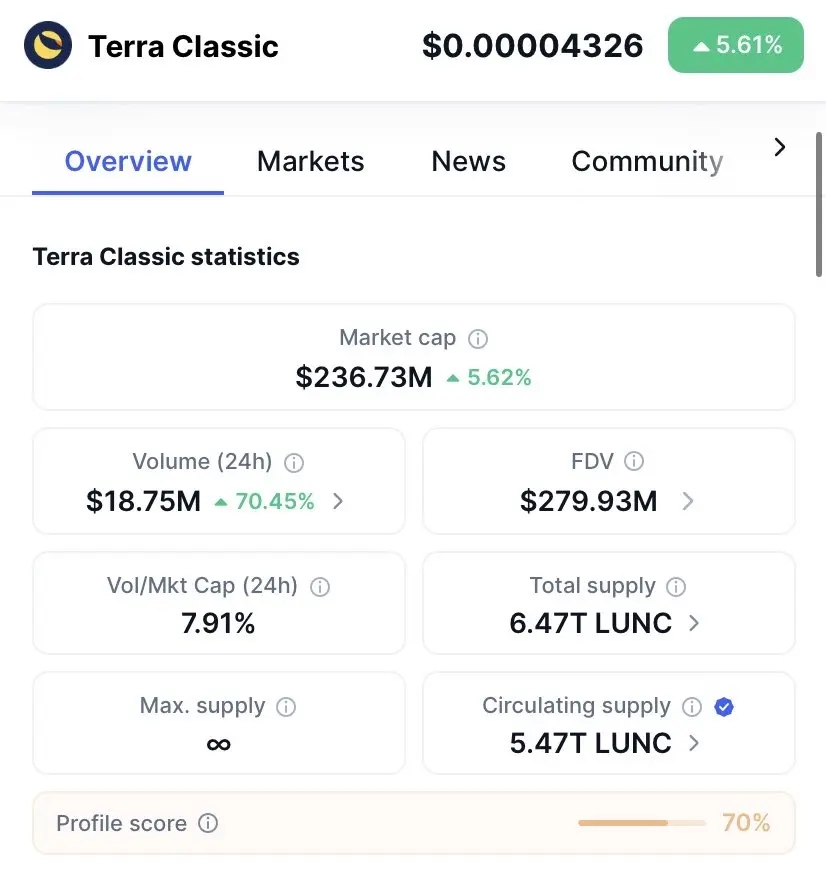
Task: Click the Max. supply info icon
Action: point(286,707)
